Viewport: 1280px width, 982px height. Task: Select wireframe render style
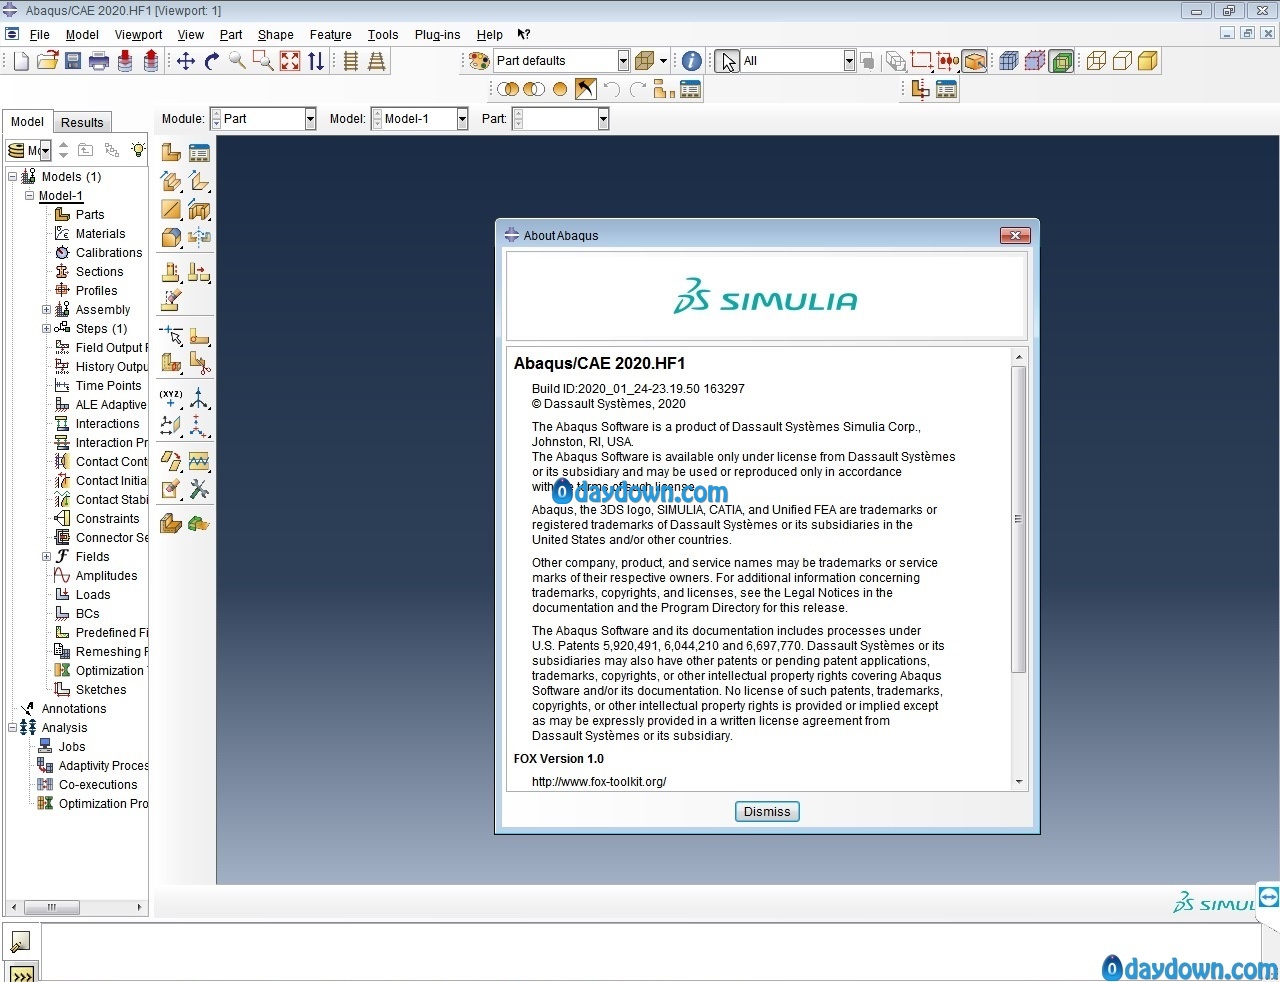[1097, 61]
